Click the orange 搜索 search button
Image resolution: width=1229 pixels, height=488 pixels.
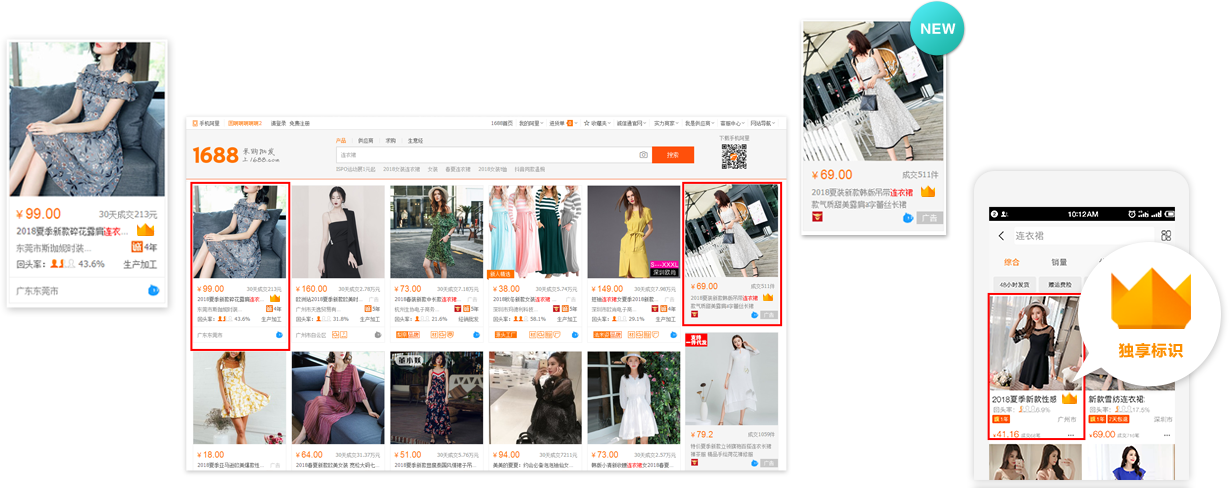pyautogui.click(x=673, y=155)
